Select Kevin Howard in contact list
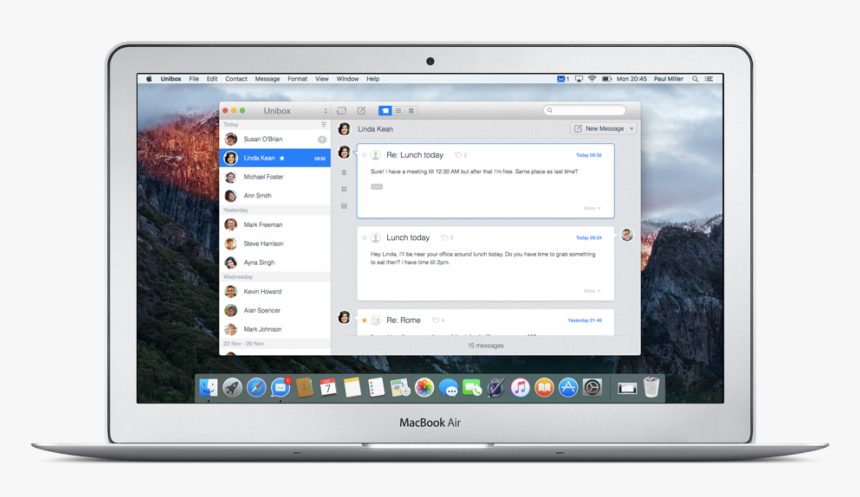Viewport: 860px width, 497px height. pyautogui.click(x=275, y=291)
